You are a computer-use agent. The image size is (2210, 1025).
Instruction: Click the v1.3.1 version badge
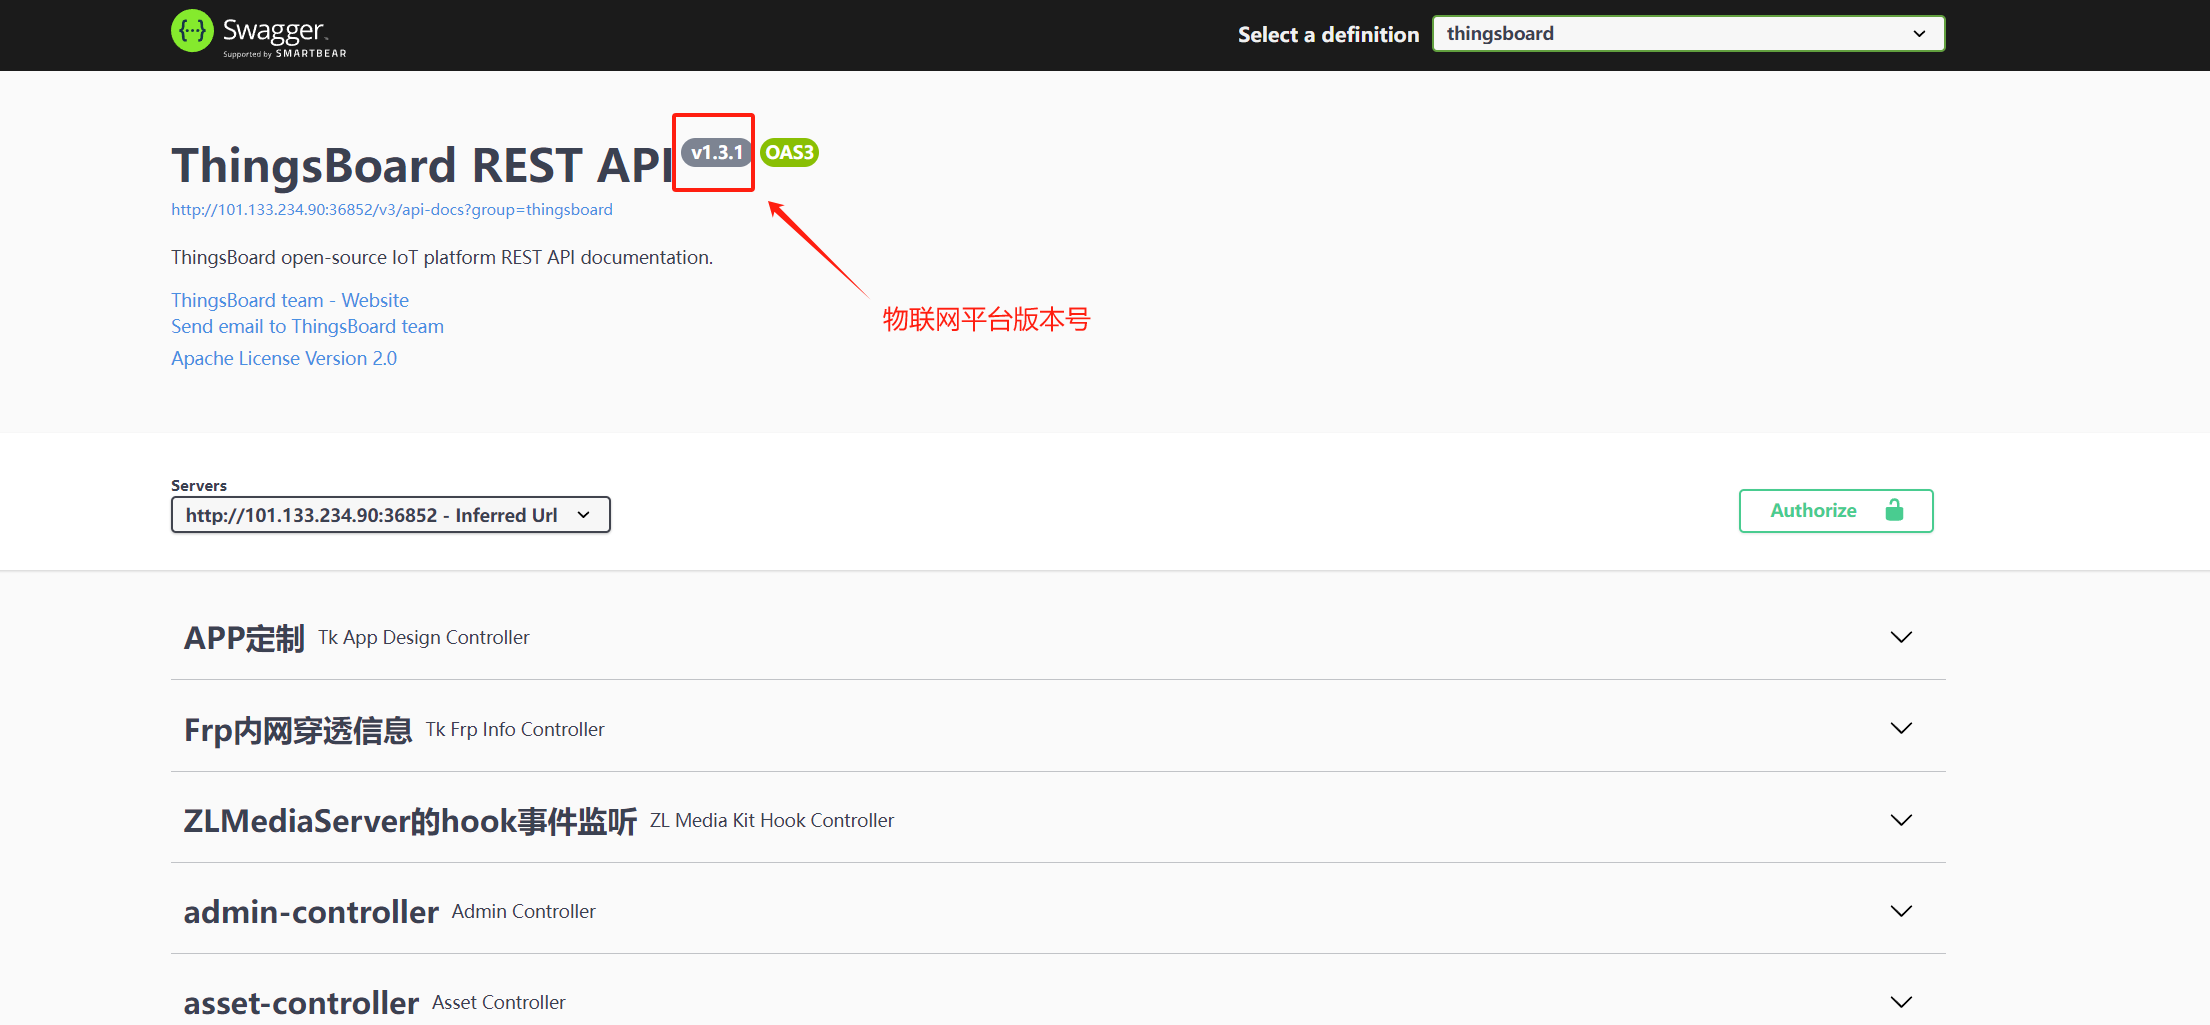717,153
